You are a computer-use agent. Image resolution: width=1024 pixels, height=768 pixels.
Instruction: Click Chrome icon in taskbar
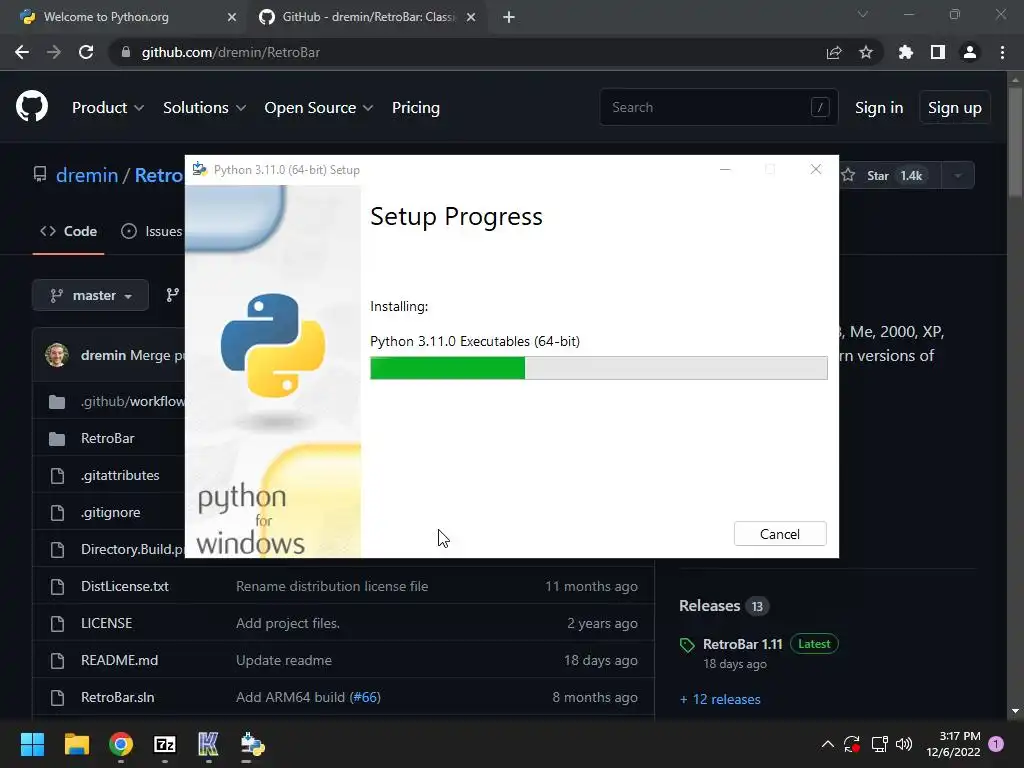121,744
